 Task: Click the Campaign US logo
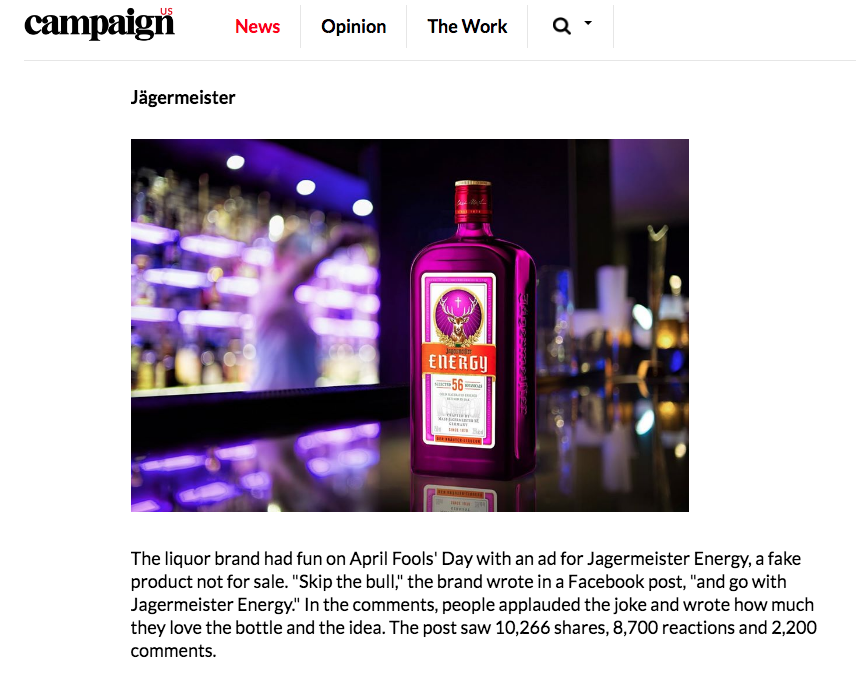coord(99,23)
